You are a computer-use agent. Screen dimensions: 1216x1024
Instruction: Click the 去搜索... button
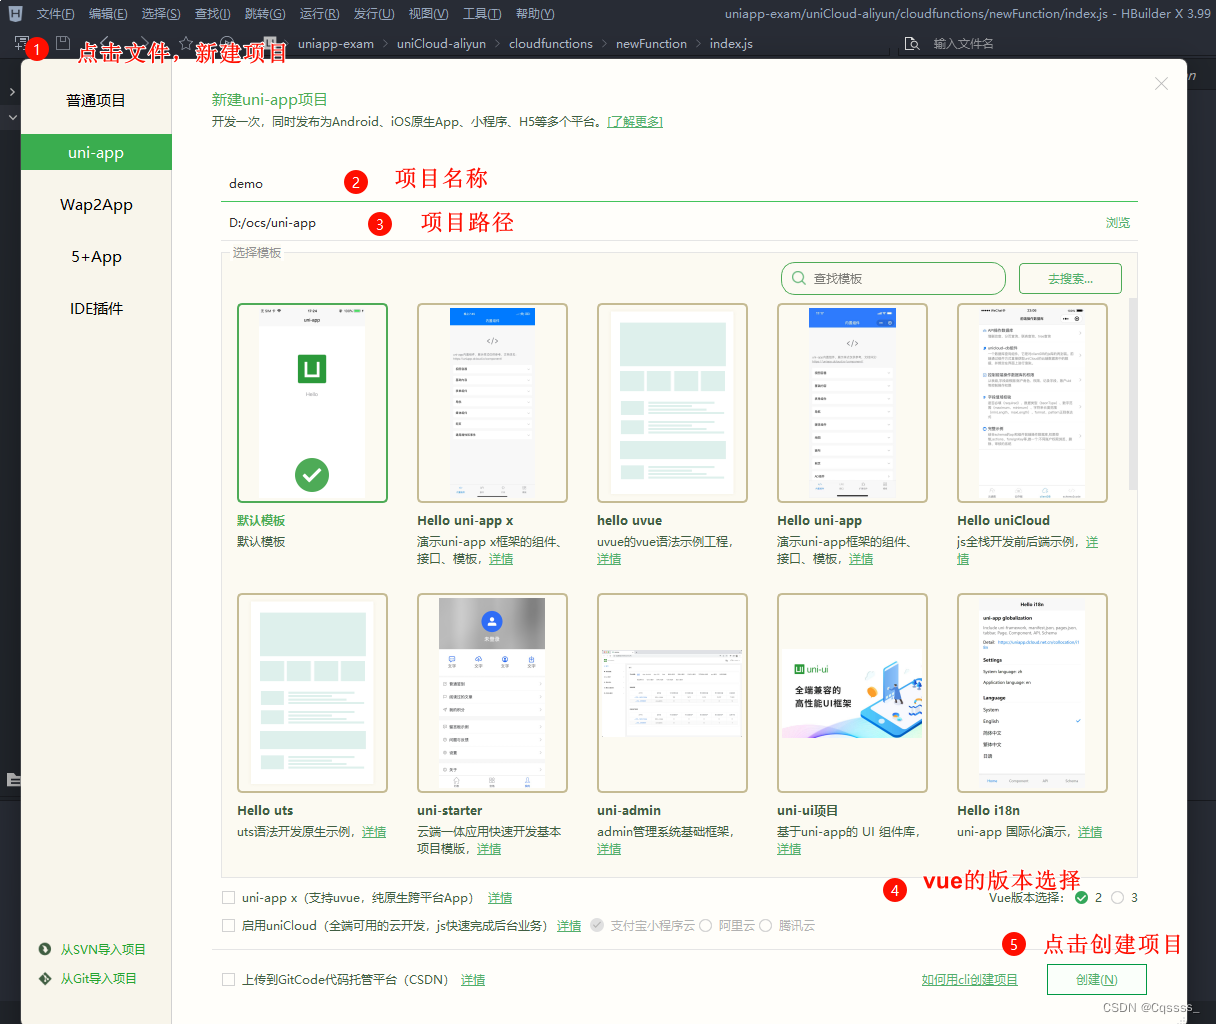(1070, 278)
